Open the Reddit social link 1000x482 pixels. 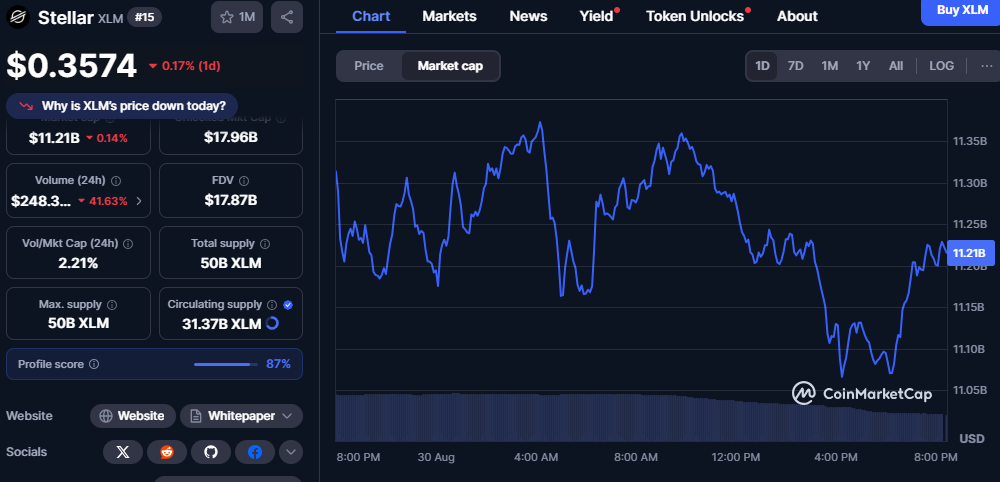coord(167,452)
